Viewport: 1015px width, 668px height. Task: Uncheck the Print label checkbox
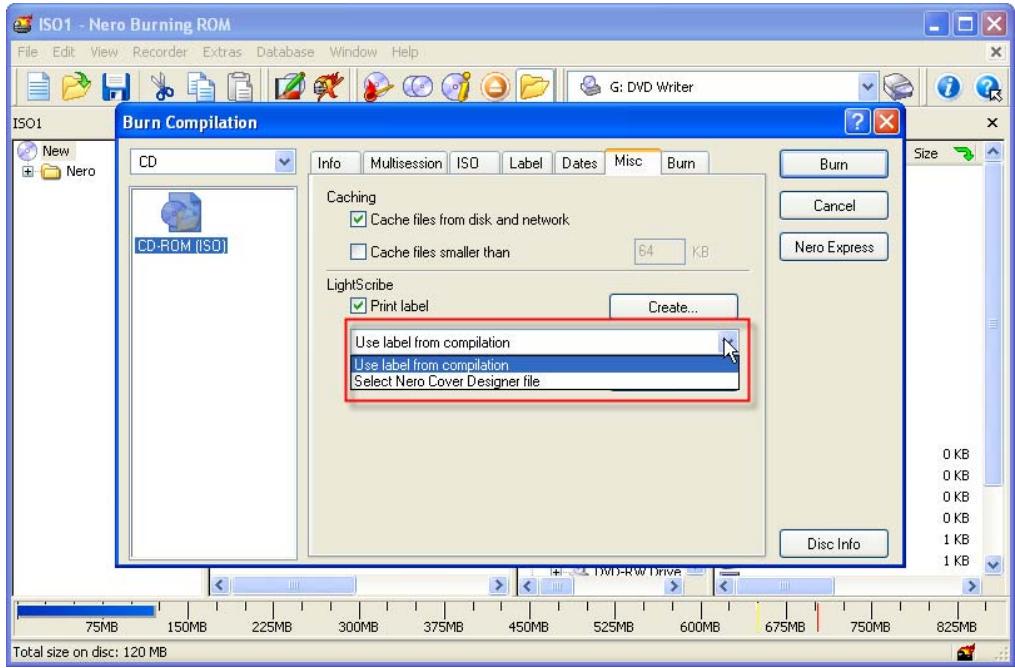358,306
